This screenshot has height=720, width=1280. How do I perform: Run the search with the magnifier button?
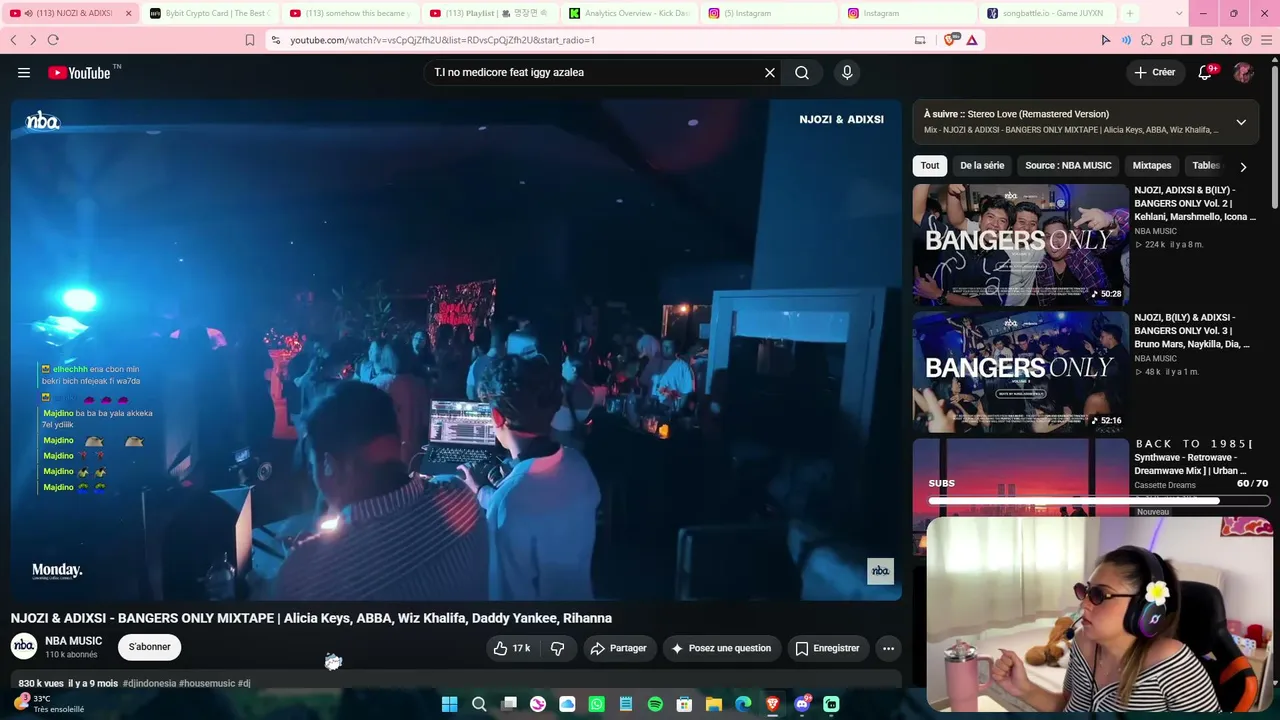(802, 73)
